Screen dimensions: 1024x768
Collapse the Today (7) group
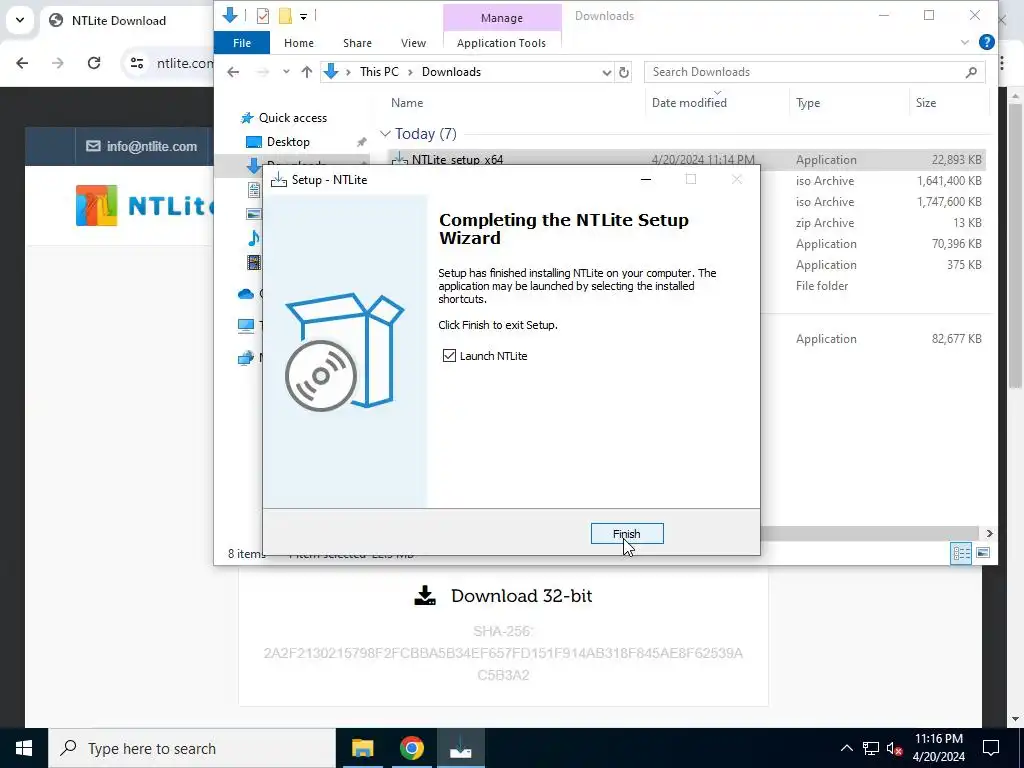tap(385, 134)
